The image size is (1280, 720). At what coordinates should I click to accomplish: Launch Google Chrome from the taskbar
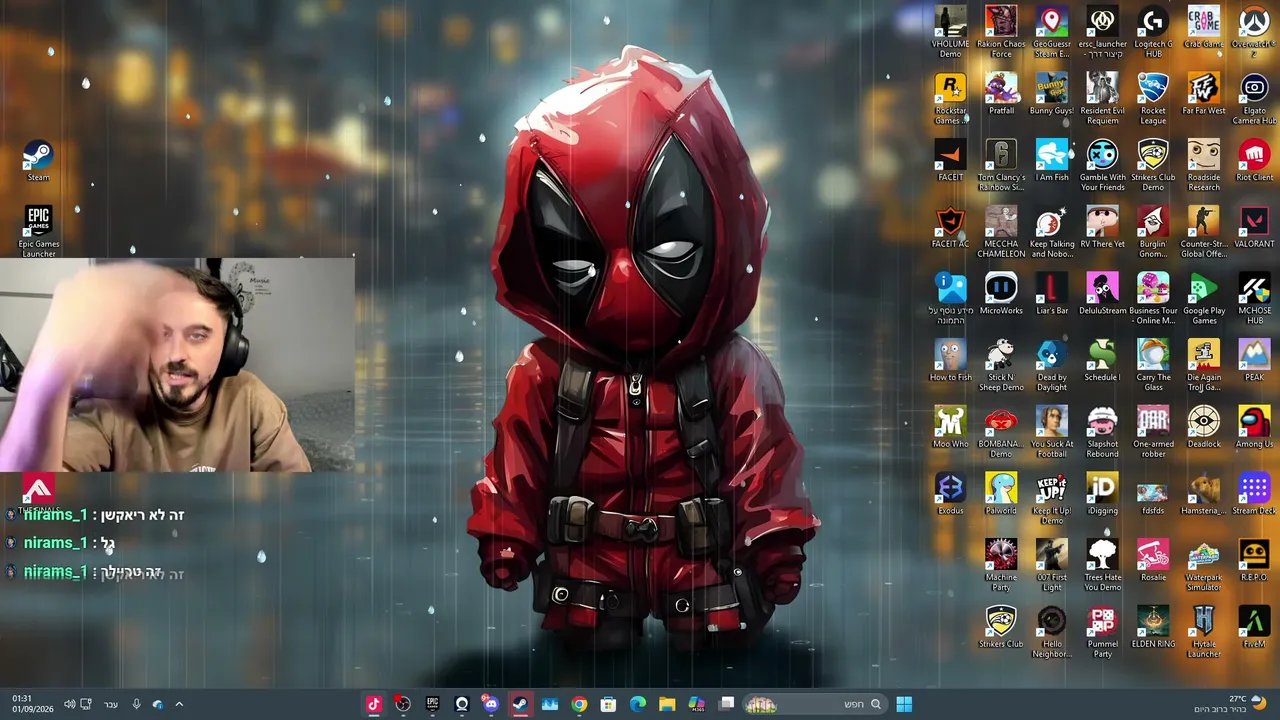click(x=579, y=704)
